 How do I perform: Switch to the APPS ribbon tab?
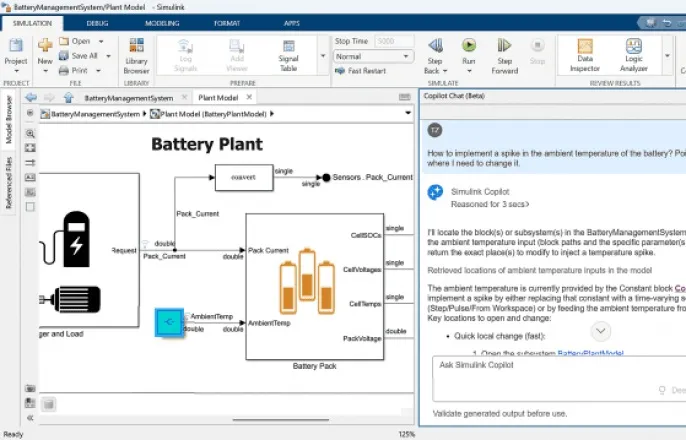pos(291,23)
